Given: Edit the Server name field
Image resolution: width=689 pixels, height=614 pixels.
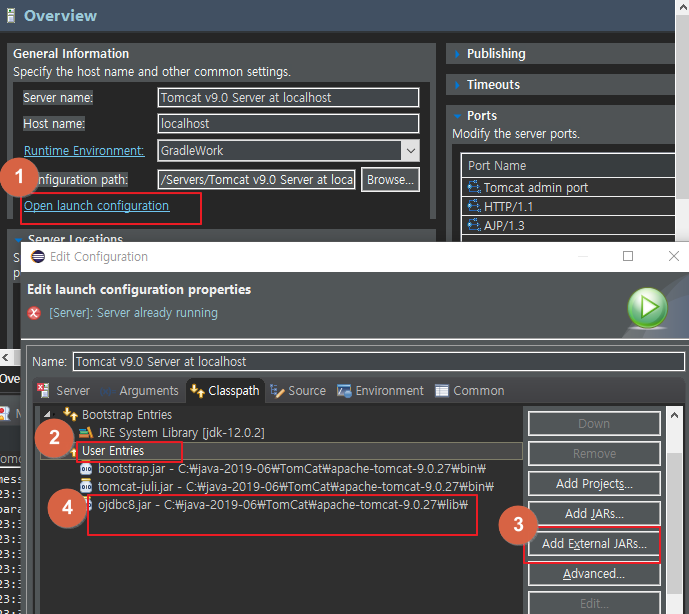Looking at the screenshot, I should (x=288, y=98).
